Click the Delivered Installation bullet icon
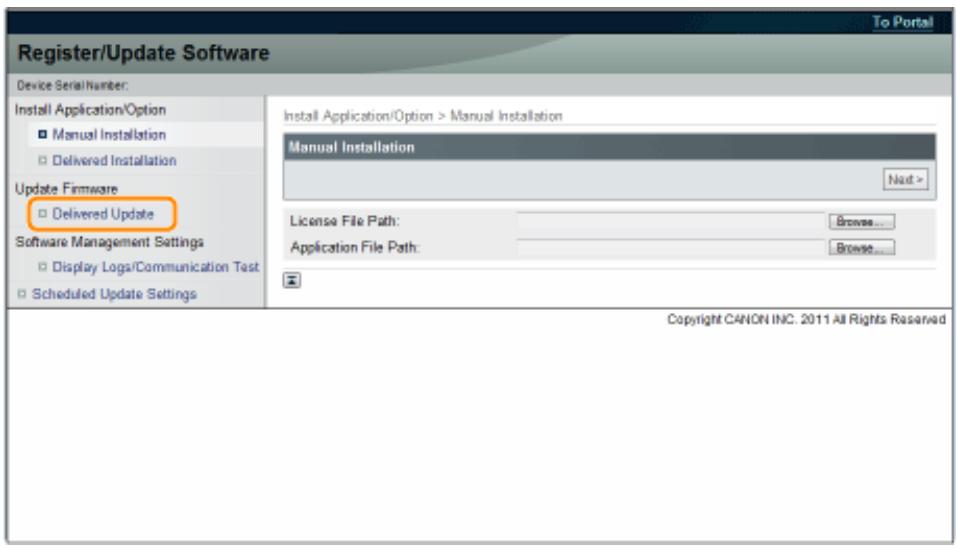Screen dimensions: 957x548 click(x=42, y=160)
